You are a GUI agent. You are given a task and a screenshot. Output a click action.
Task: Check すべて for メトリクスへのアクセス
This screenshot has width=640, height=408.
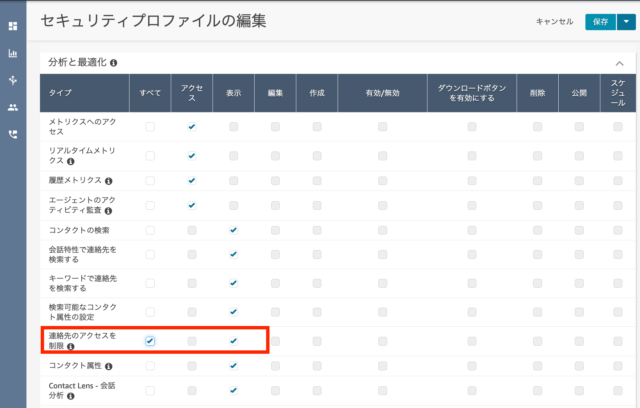(x=150, y=126)
